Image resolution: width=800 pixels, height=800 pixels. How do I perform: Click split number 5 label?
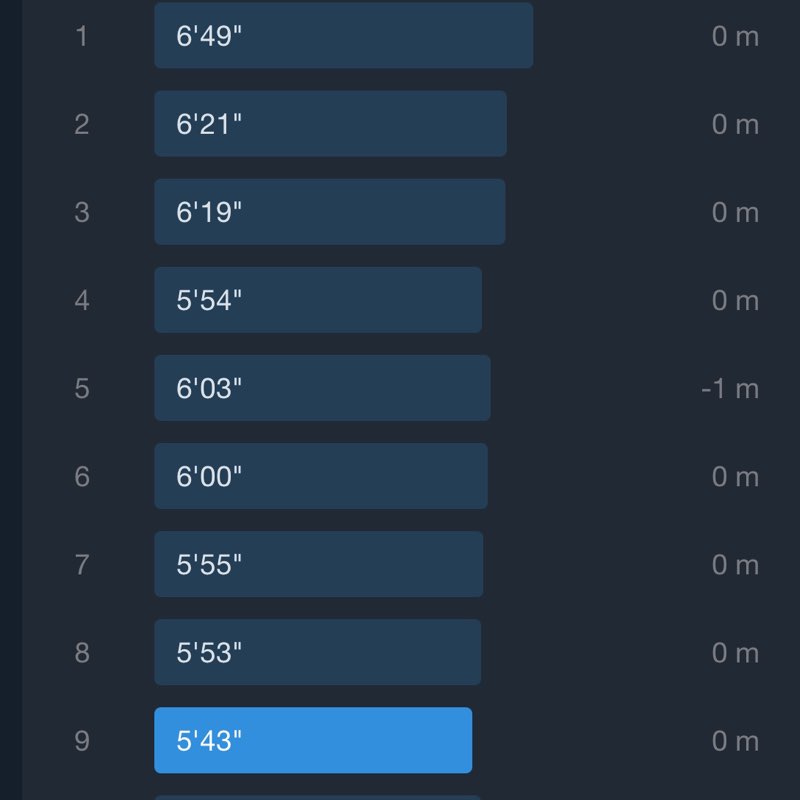tap(82, 389)
